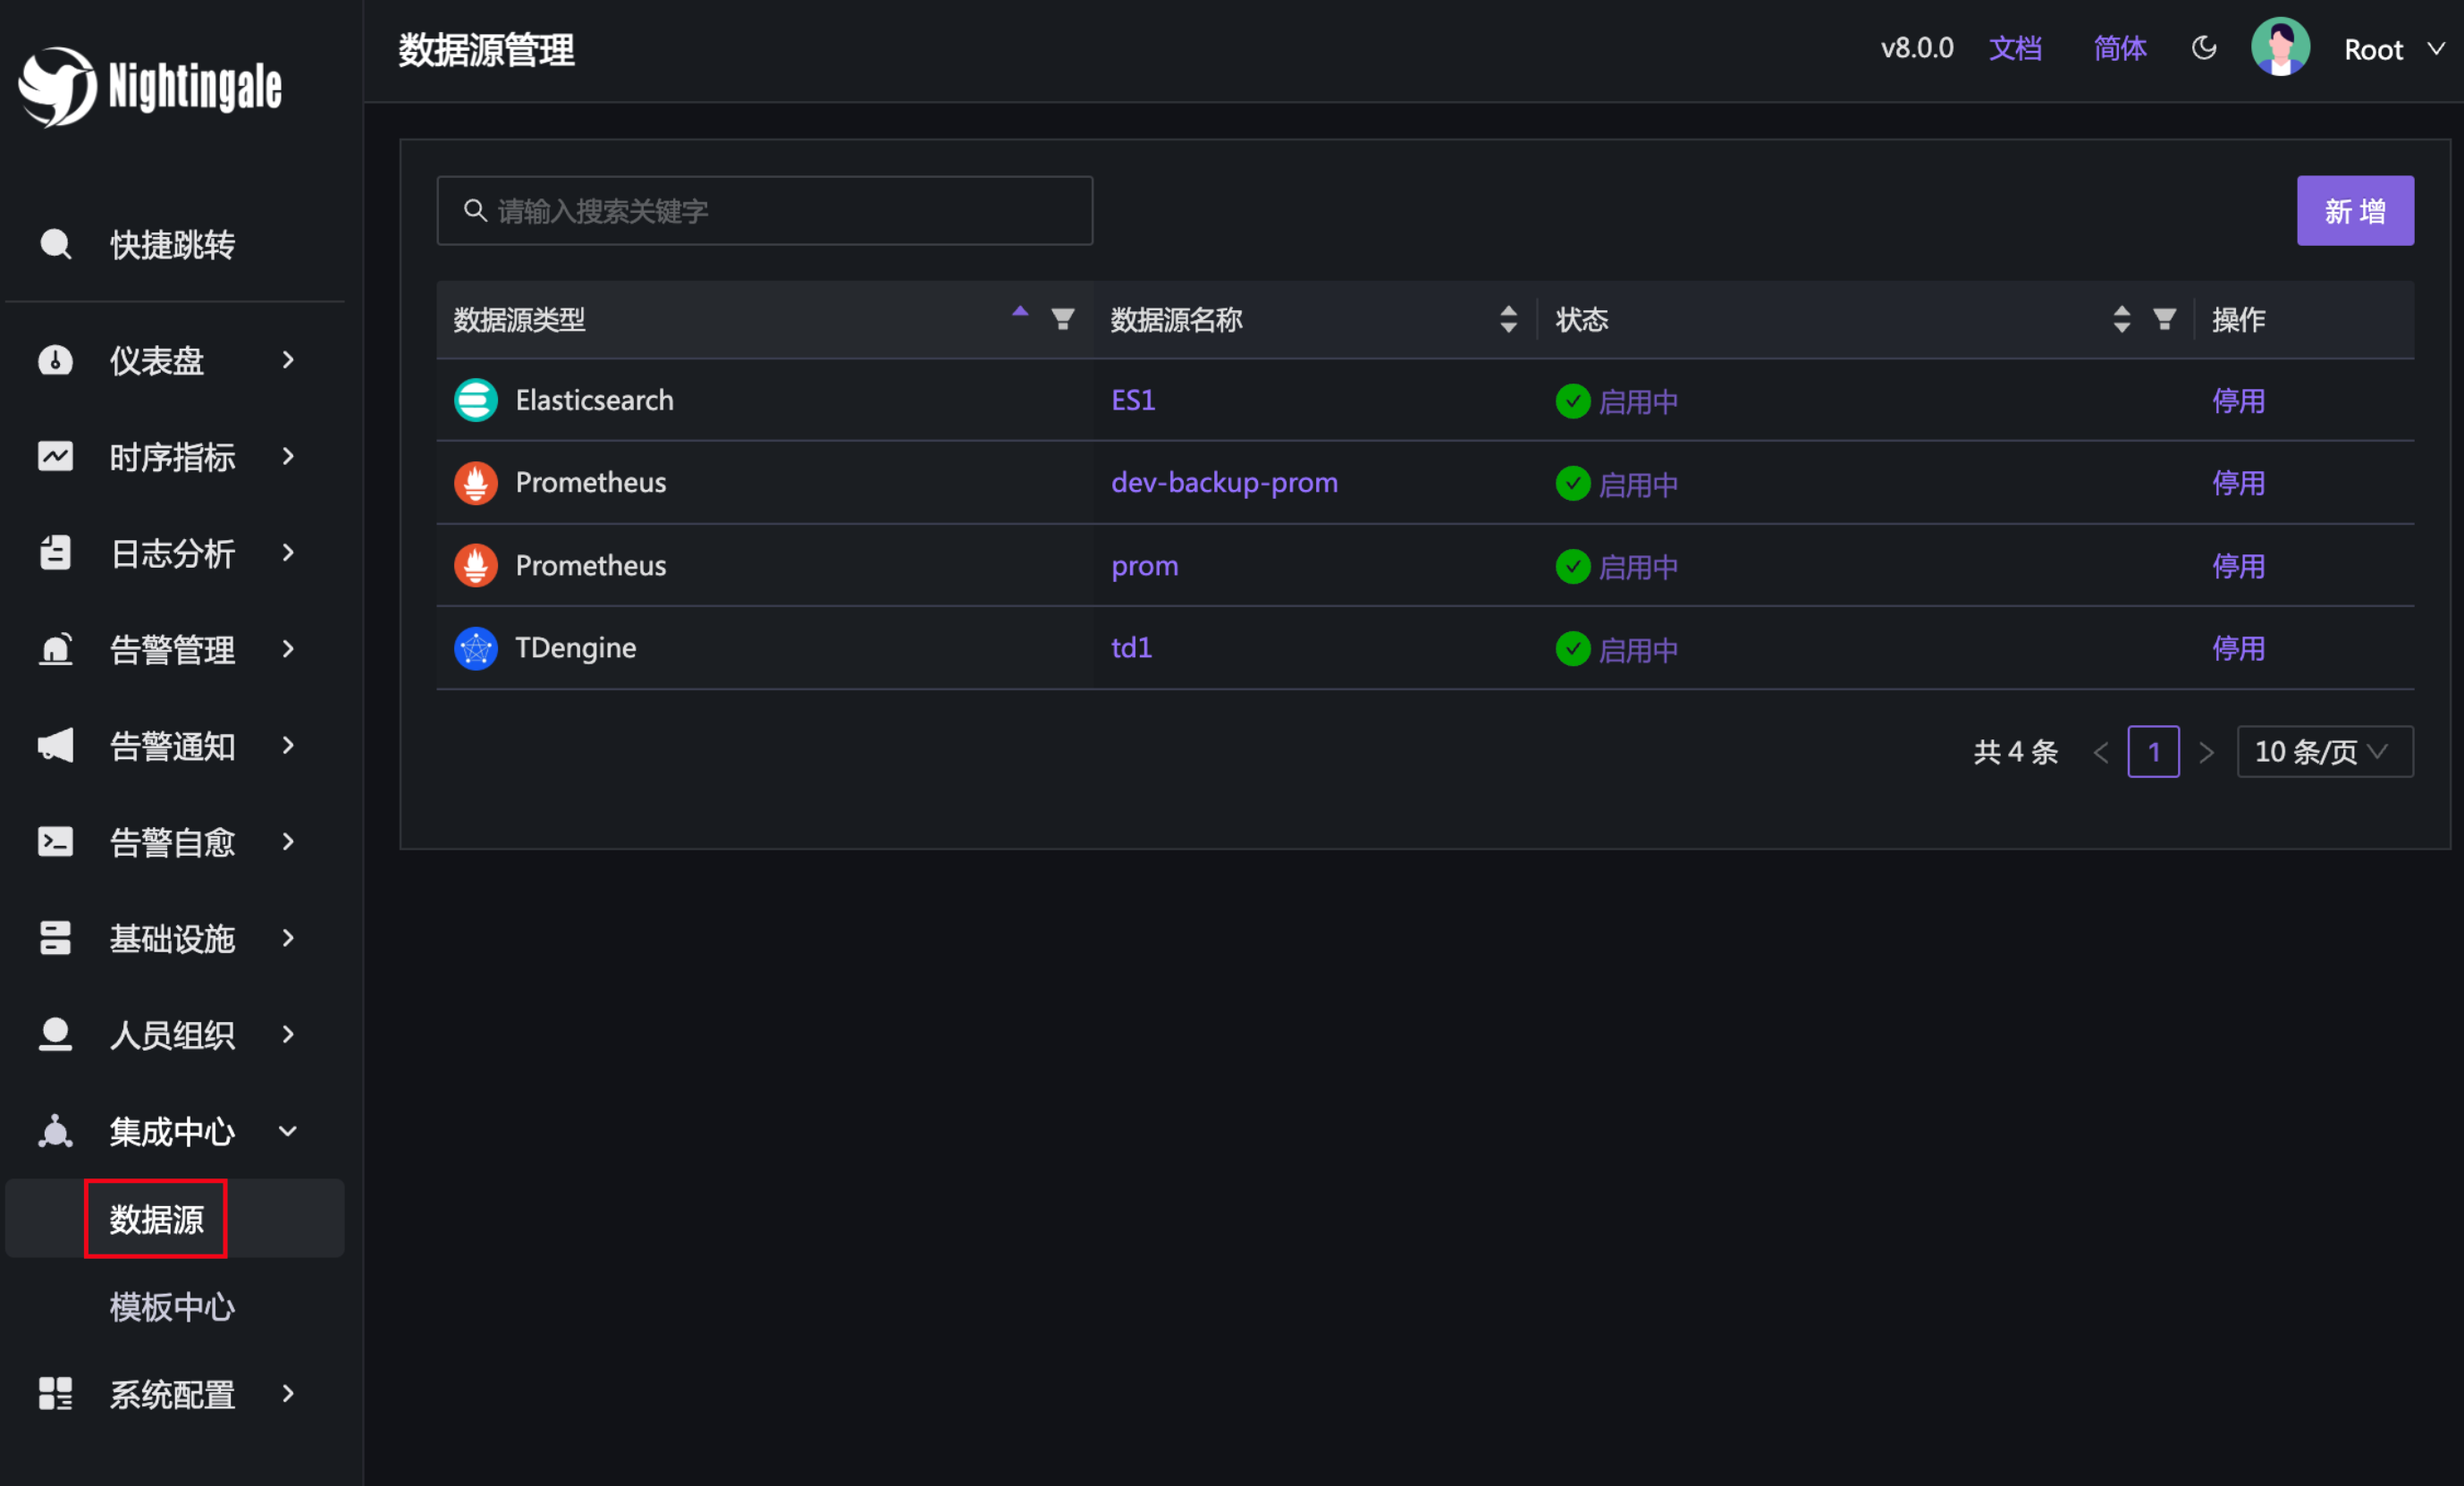Open the 10 条/页 page size dropdown
Viewport: 2464px width, 1486px height.
(x=2324, y=752)
